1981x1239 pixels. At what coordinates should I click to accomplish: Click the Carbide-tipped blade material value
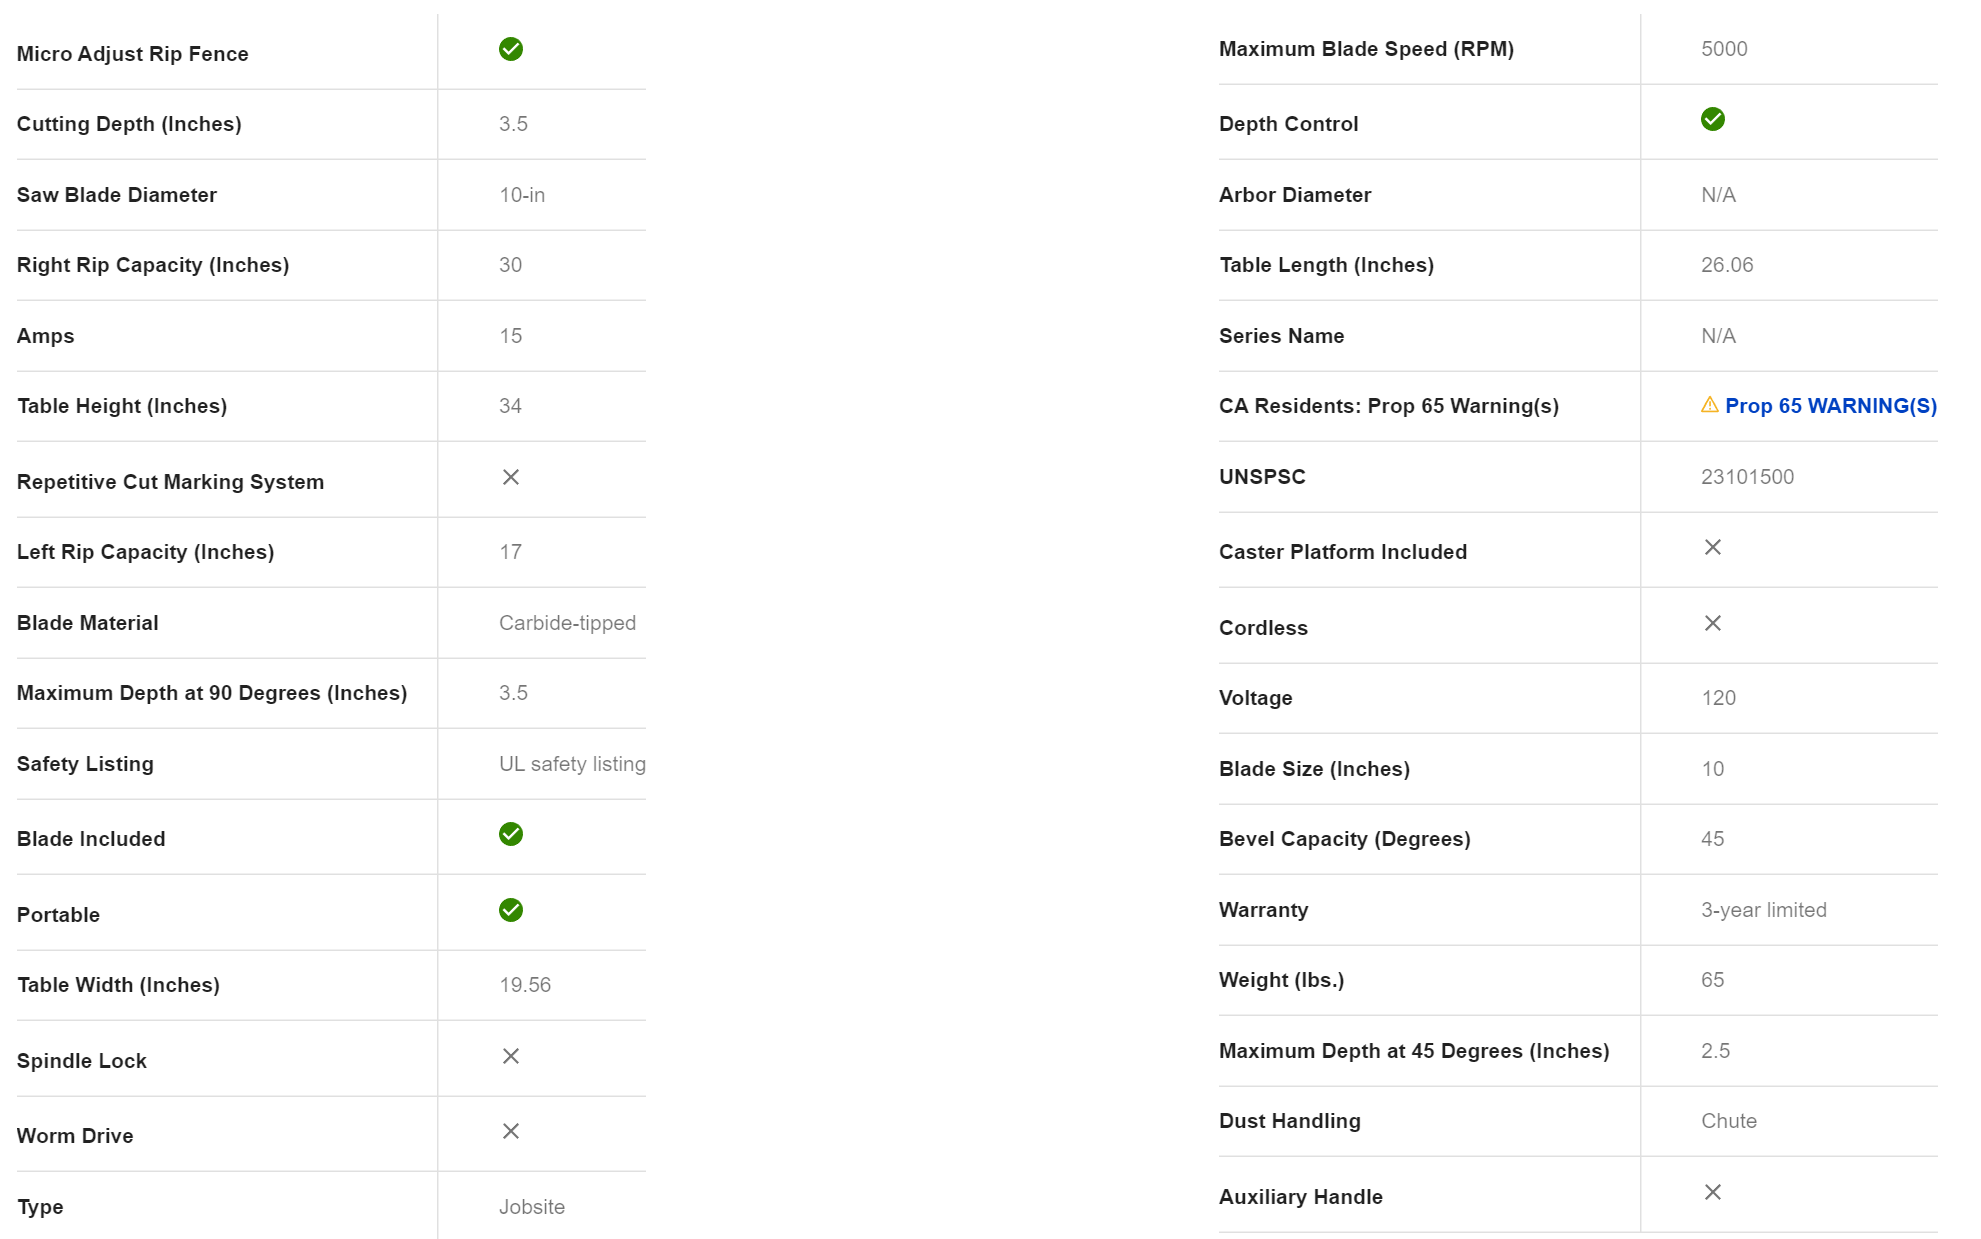pos(567,623)
